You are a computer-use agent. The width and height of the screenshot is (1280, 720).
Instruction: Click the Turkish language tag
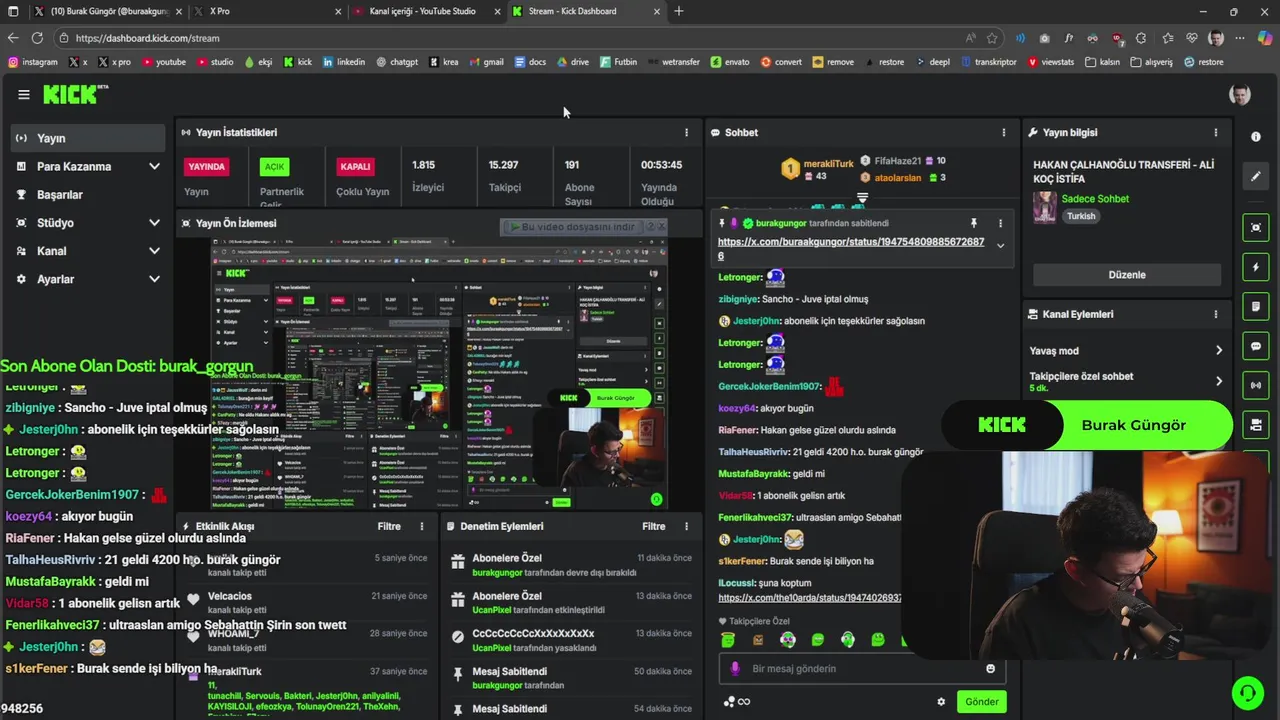[1081, 216]
